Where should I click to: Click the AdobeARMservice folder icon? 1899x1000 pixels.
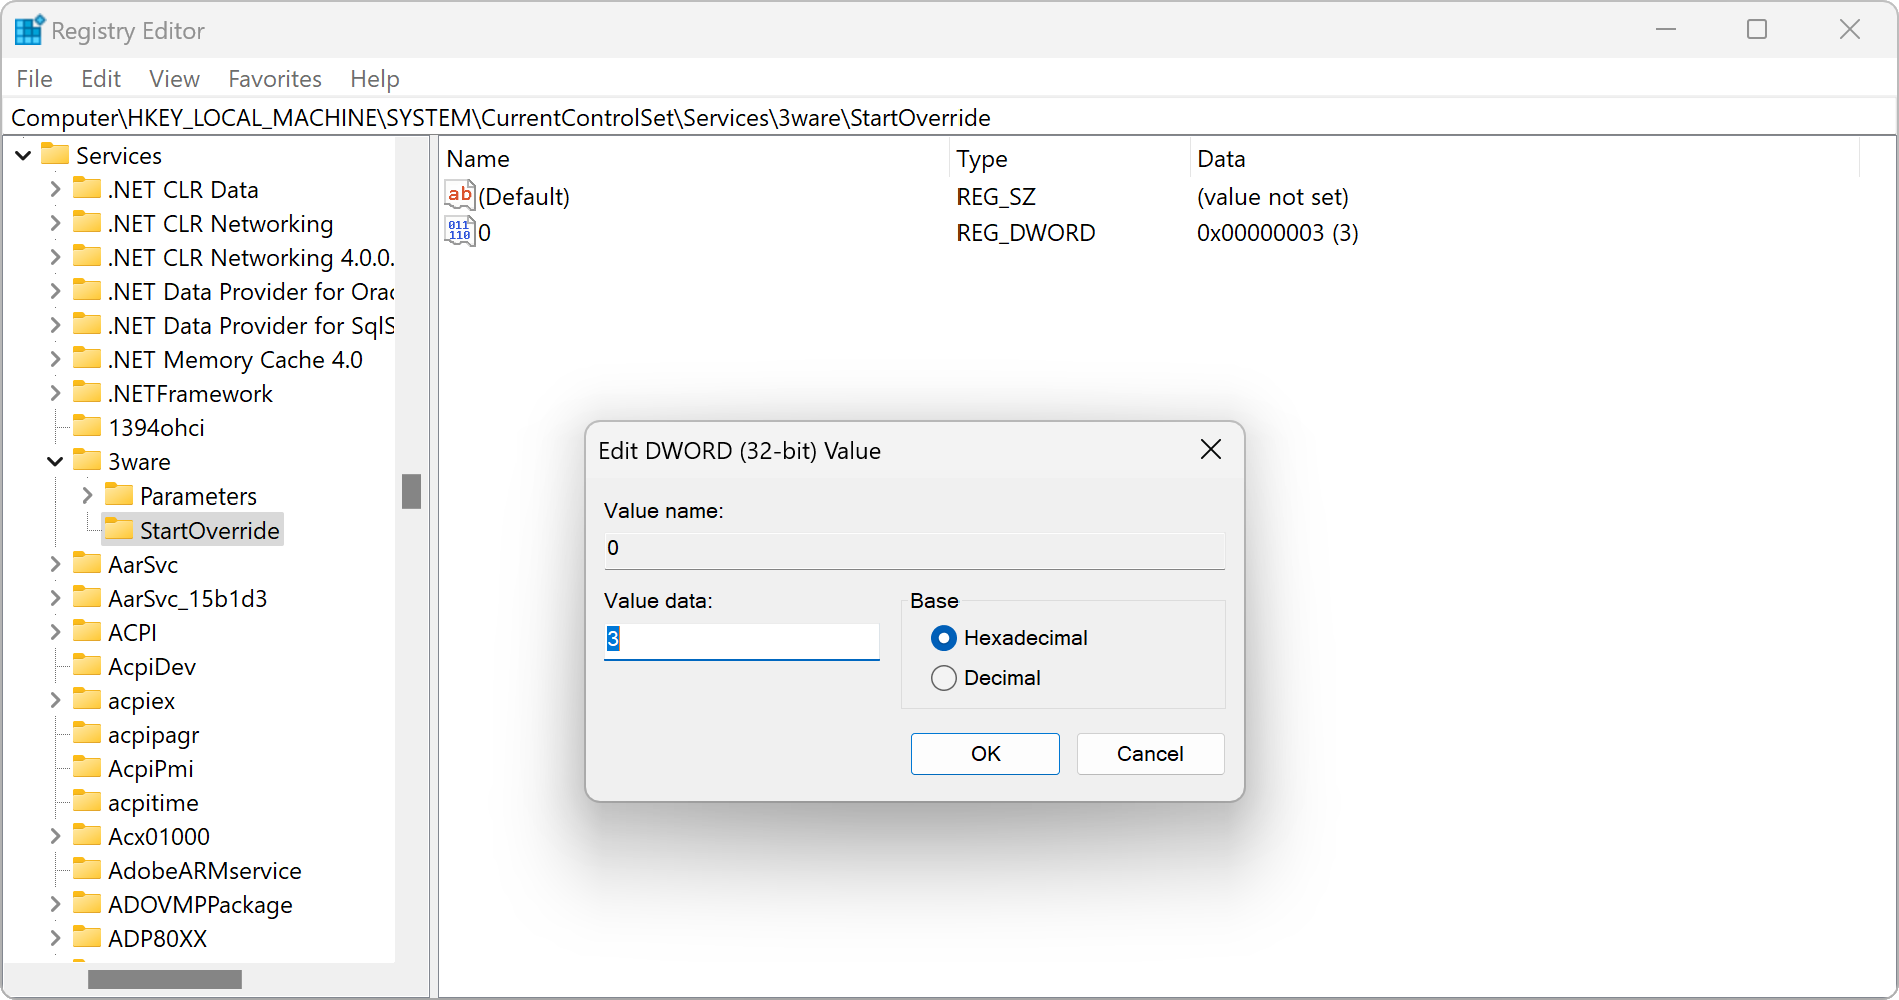pyautogui.click(x=87, y=870)
